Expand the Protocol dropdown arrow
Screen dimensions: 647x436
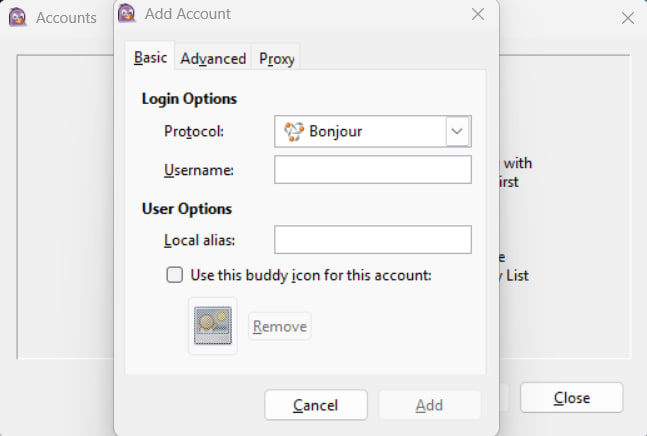click(457, 132)
